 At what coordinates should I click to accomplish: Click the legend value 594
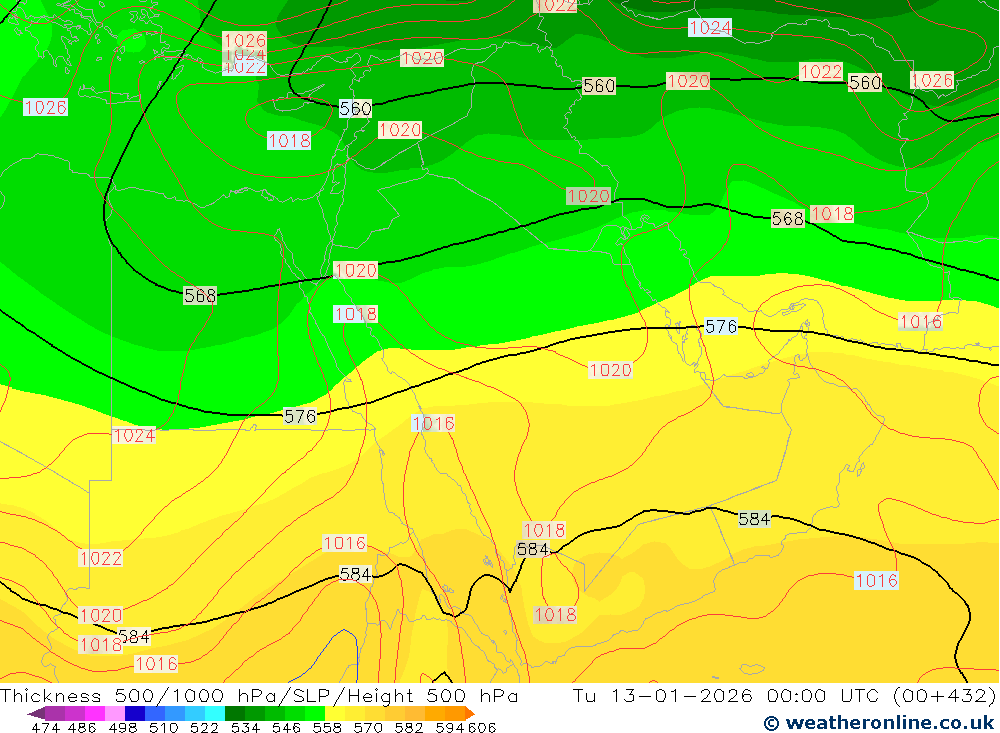coord(450,727)
